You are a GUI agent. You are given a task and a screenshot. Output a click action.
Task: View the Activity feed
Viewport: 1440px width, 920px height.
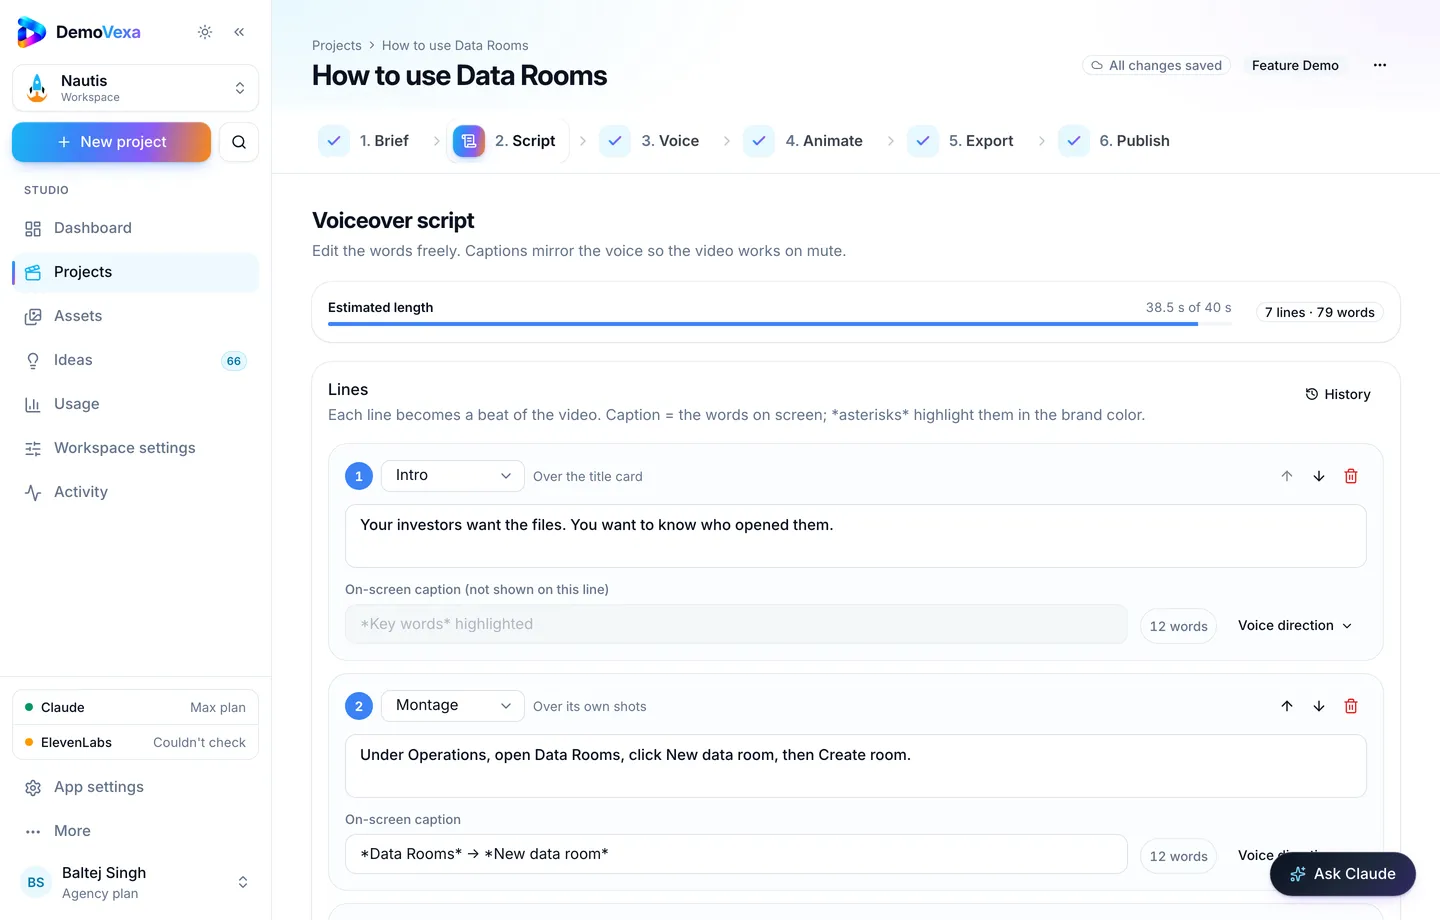(135, 492)
